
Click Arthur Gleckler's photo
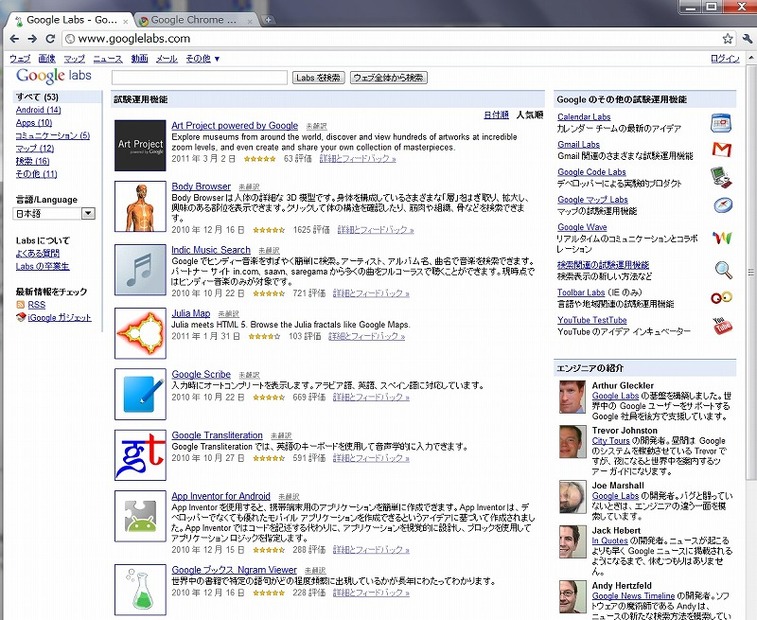click(572, 397)
